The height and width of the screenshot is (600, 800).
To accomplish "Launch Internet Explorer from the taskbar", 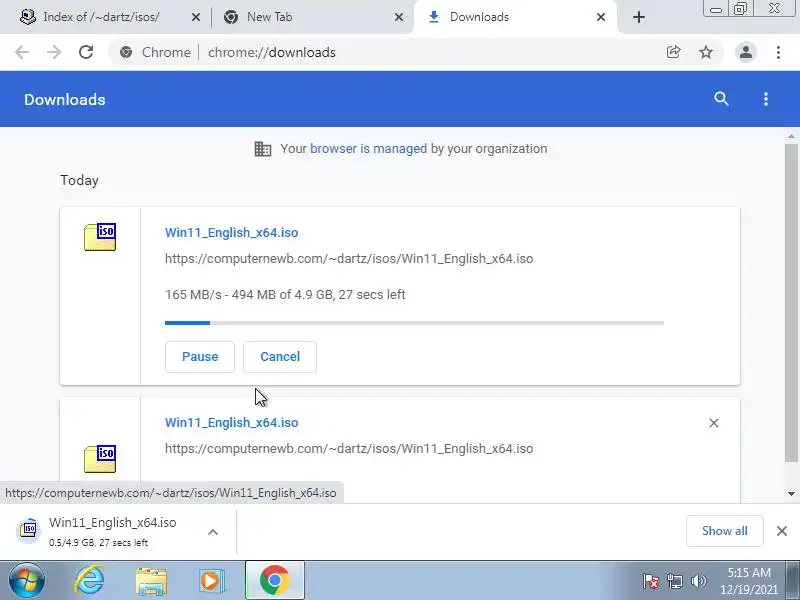I will [x=89, y=581].
